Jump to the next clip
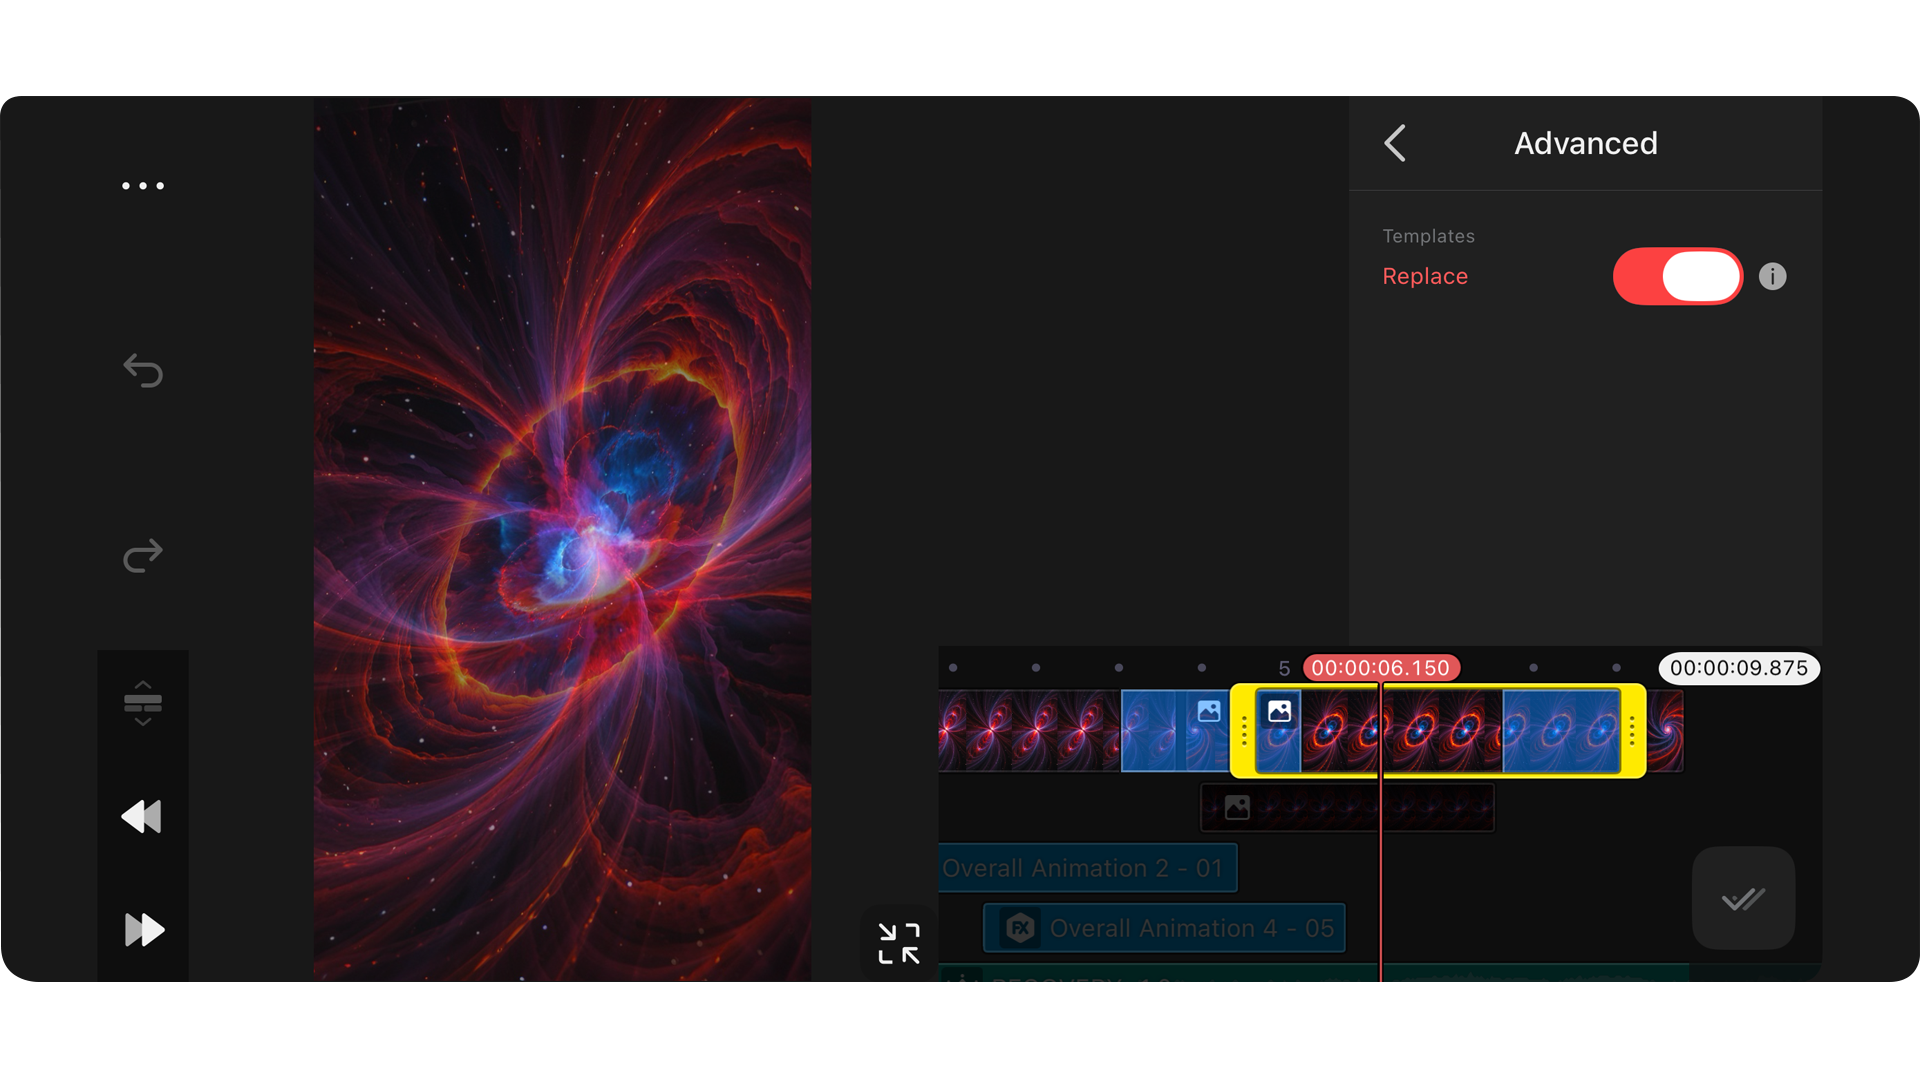Viewport: 1920px width, 1080px height. [144, 930]
